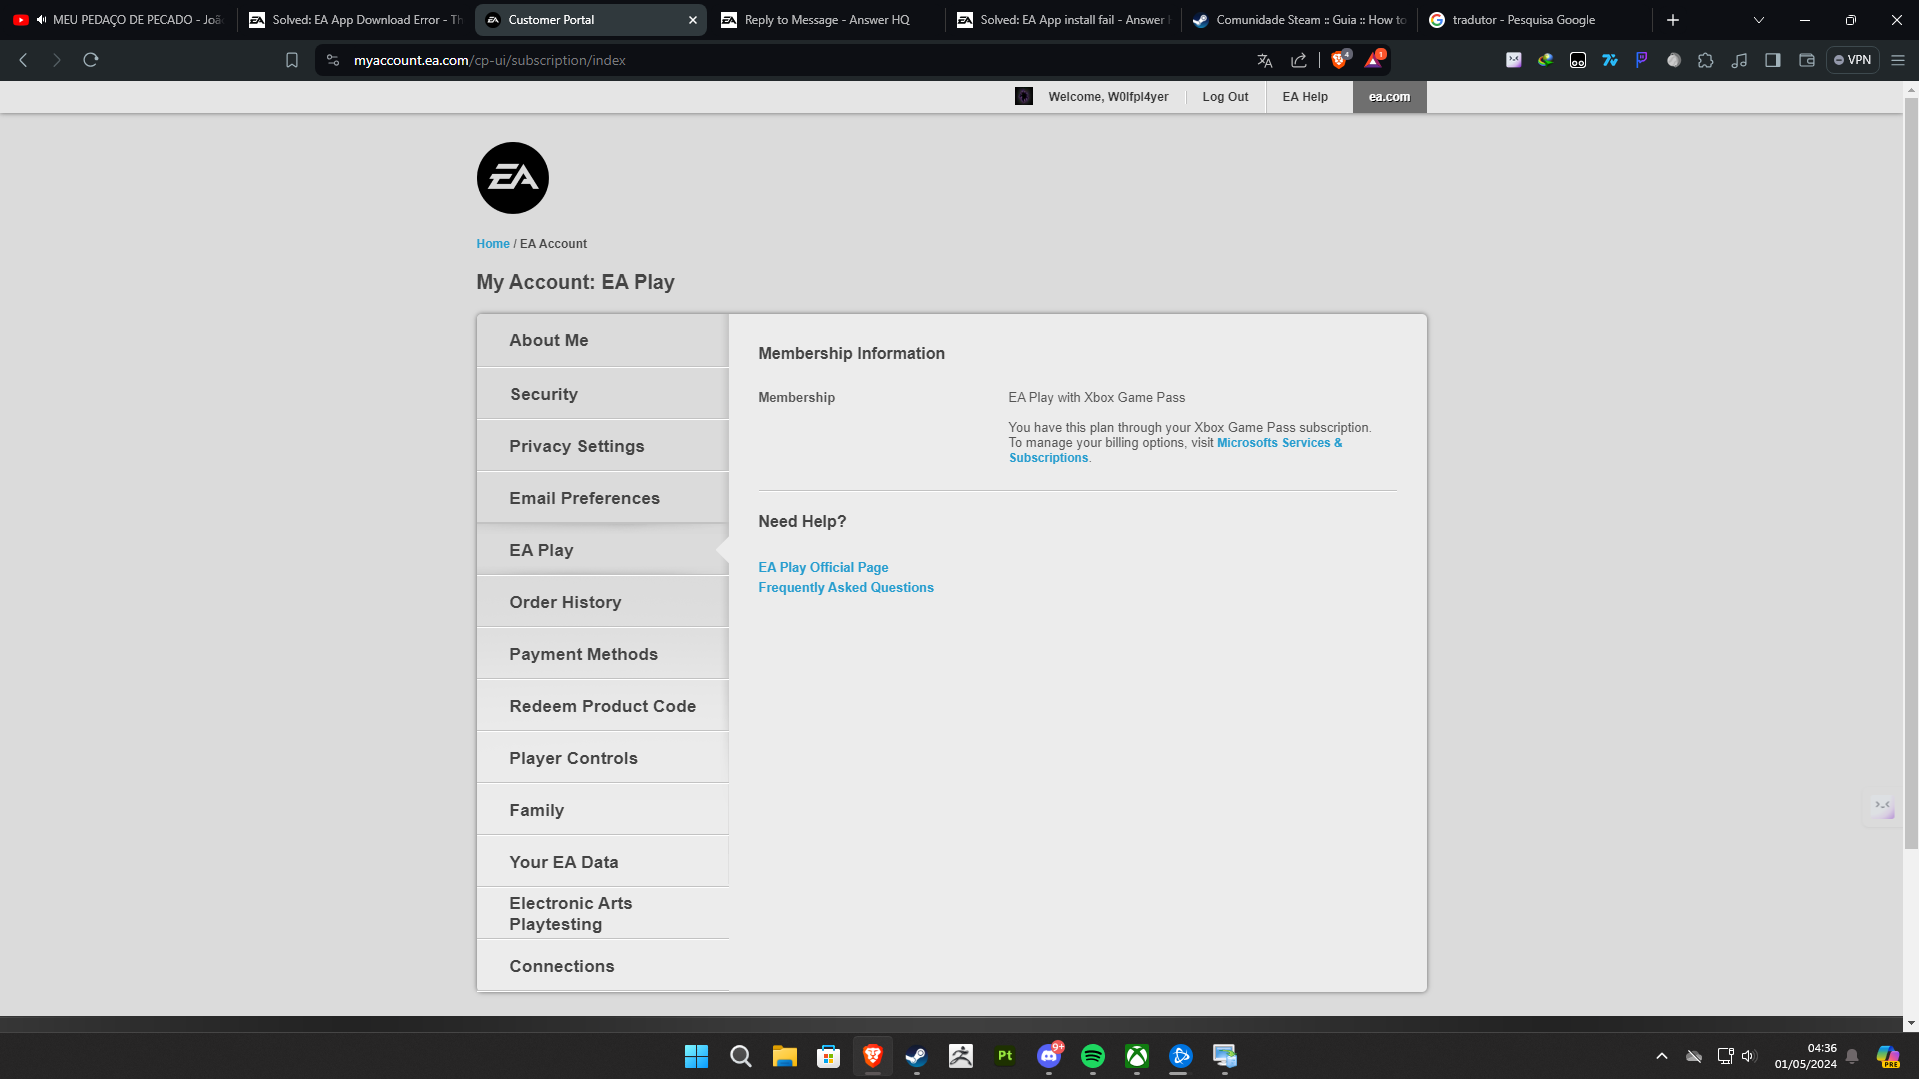
Task: Select the EA Play sidebar item
Action: point(603,550)
